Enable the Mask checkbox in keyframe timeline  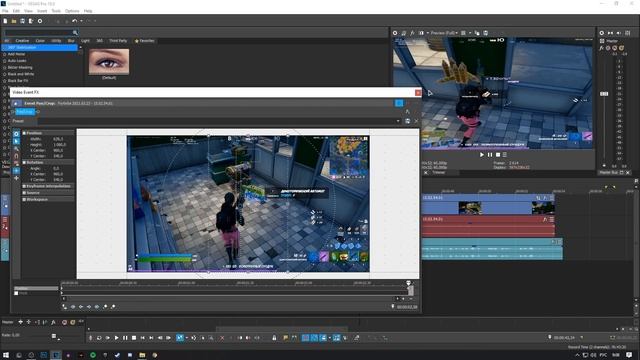click(16, 293)
